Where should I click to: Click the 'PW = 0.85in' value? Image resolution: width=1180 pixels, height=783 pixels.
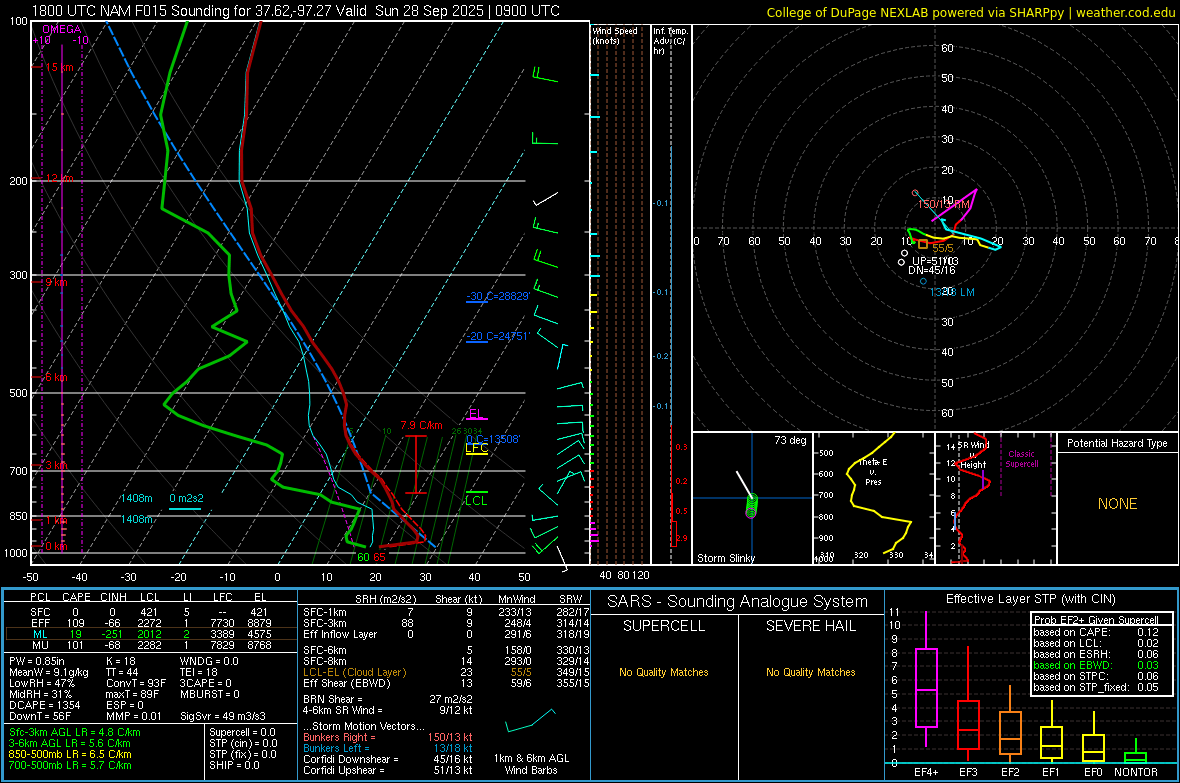(x=37, y=661)
